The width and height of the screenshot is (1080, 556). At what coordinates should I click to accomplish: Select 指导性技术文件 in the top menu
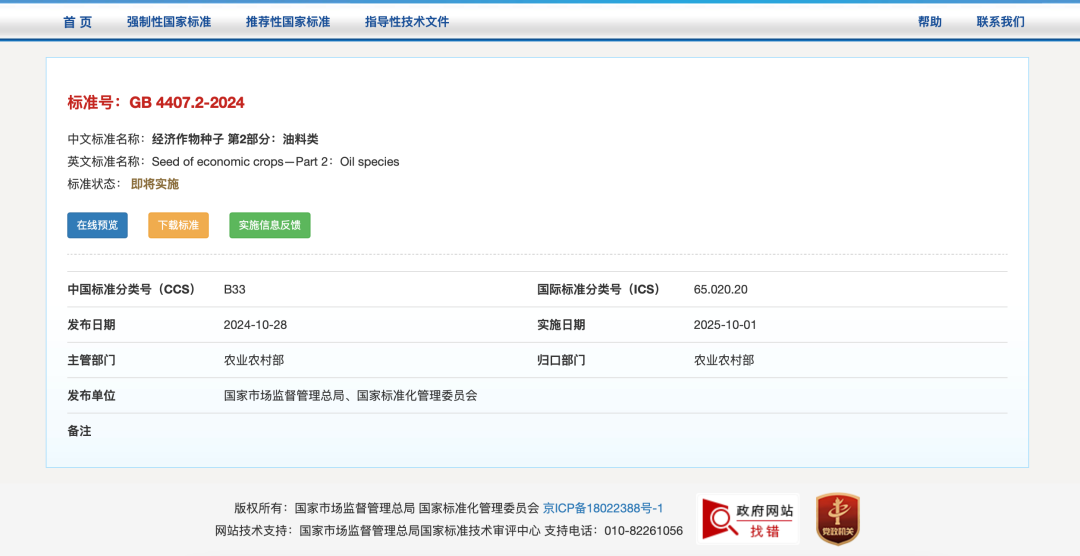tap(407, 22)
